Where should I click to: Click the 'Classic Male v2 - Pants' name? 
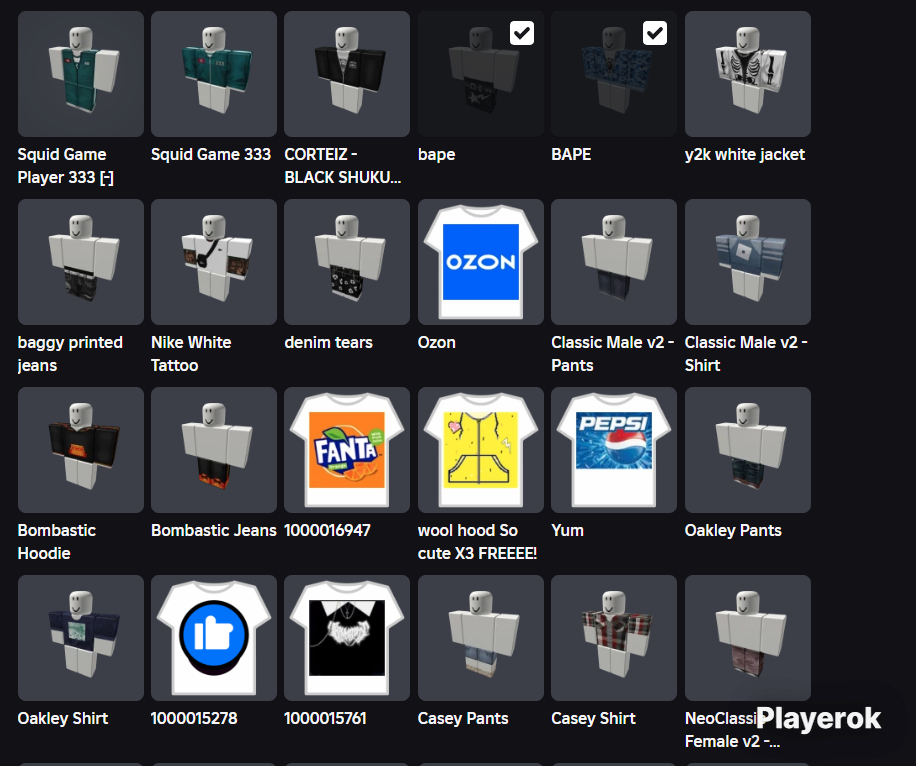[613, 354]
